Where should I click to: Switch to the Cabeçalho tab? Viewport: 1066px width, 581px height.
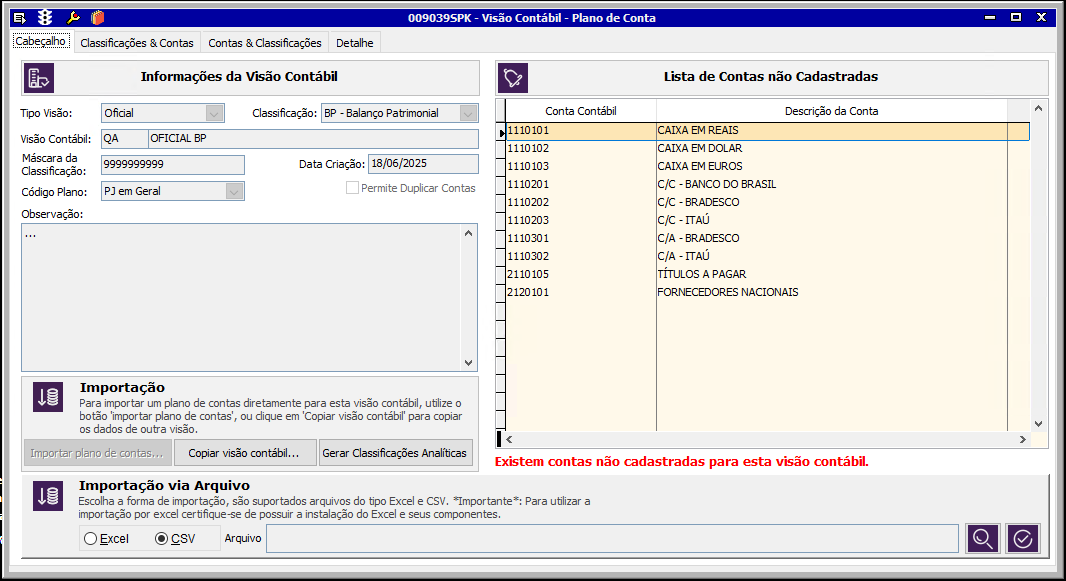coord(41,41)
